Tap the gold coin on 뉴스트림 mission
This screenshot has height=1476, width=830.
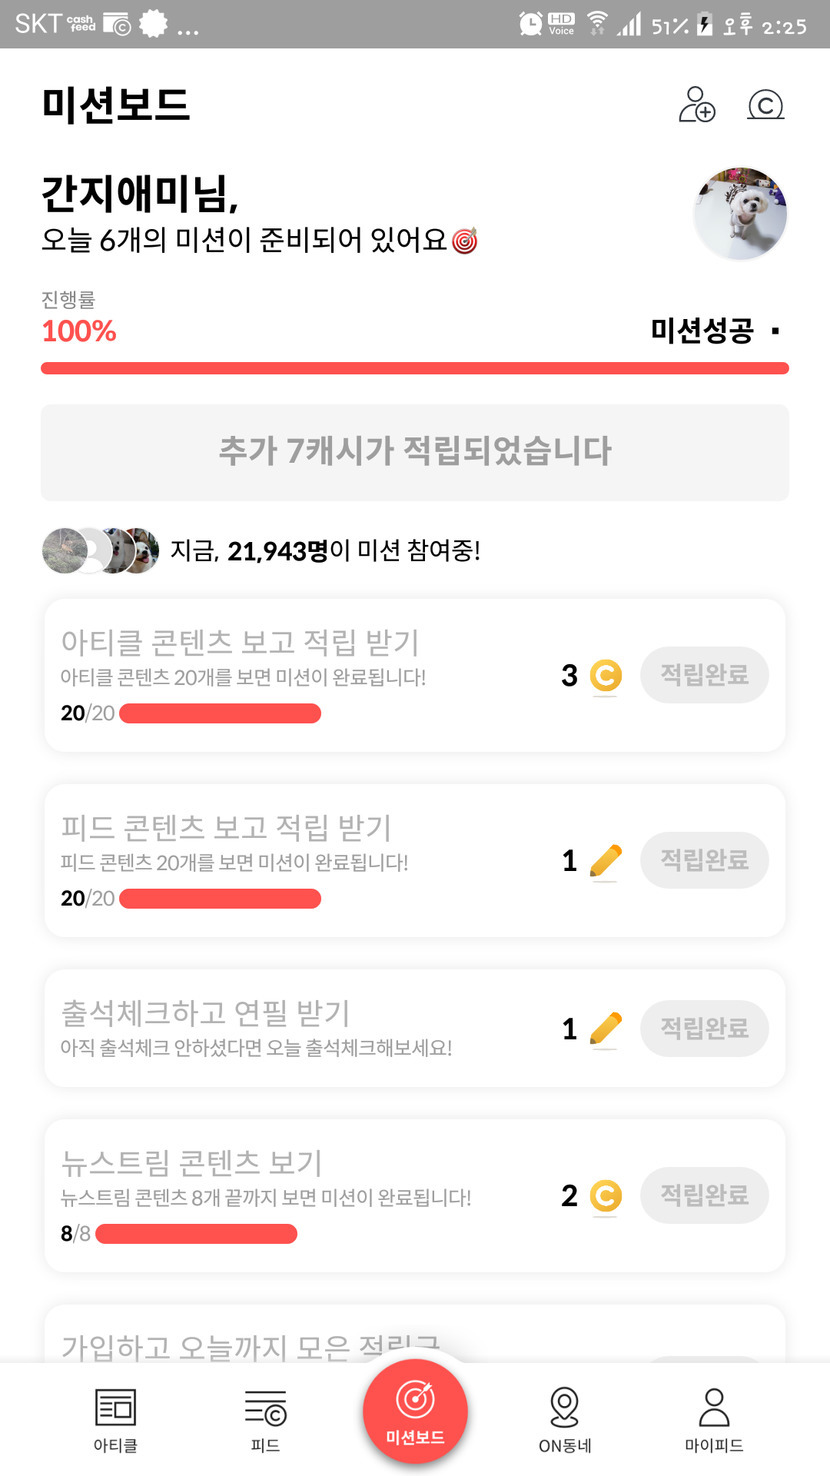pos(604,1196)
